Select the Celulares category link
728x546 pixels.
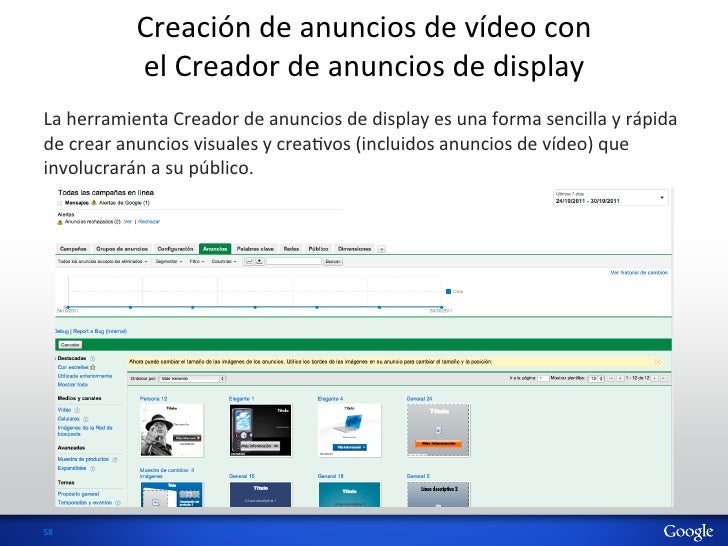[x=69, y=419]
